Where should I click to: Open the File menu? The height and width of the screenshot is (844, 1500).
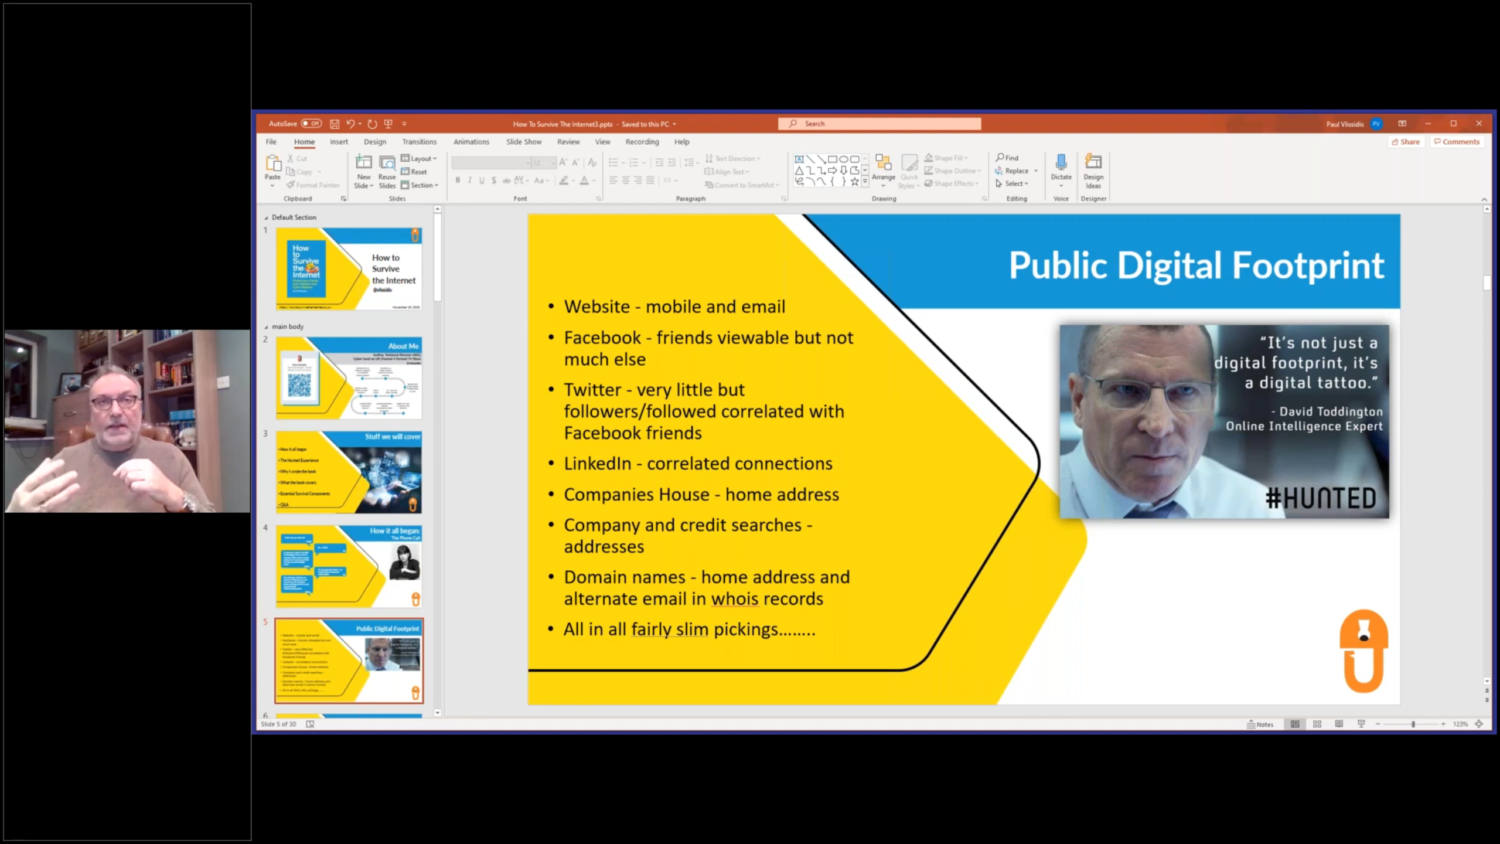tap(271, 142)
